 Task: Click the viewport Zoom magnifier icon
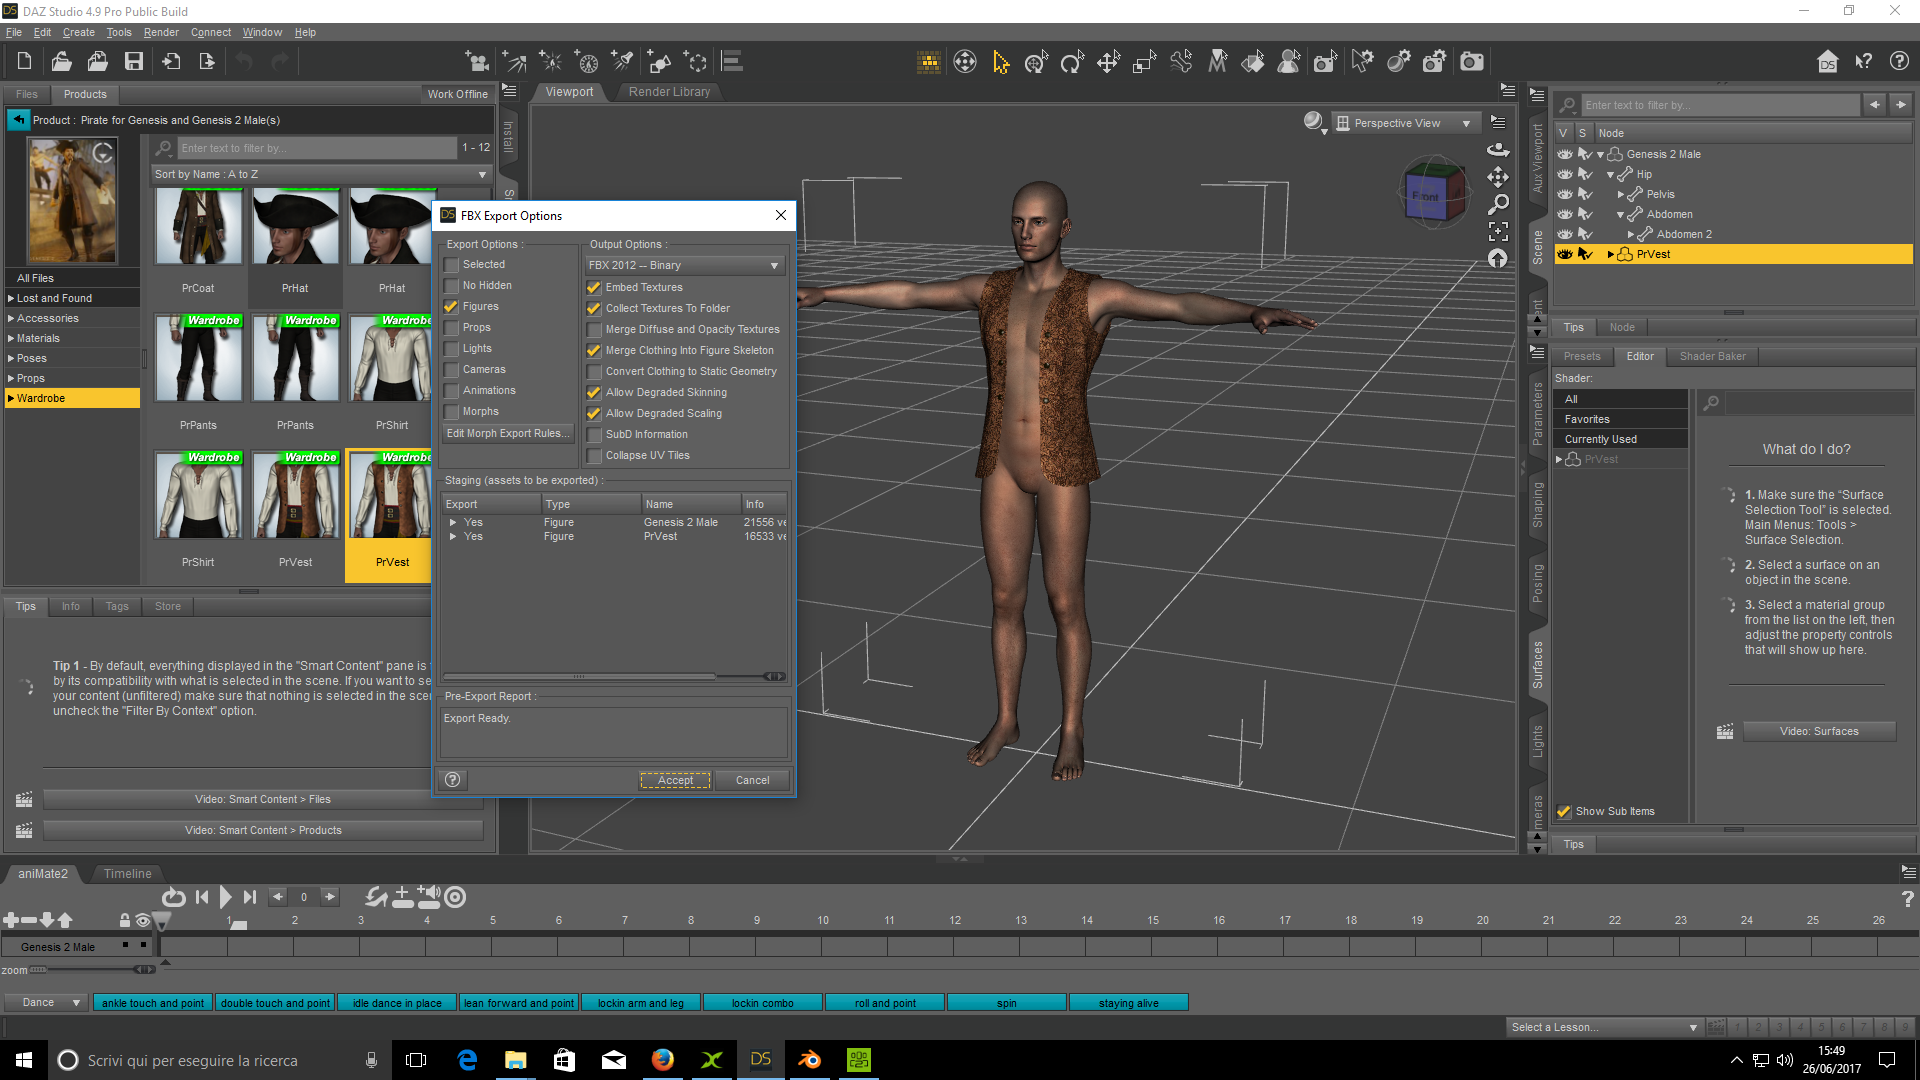[x=1498, y=204]
